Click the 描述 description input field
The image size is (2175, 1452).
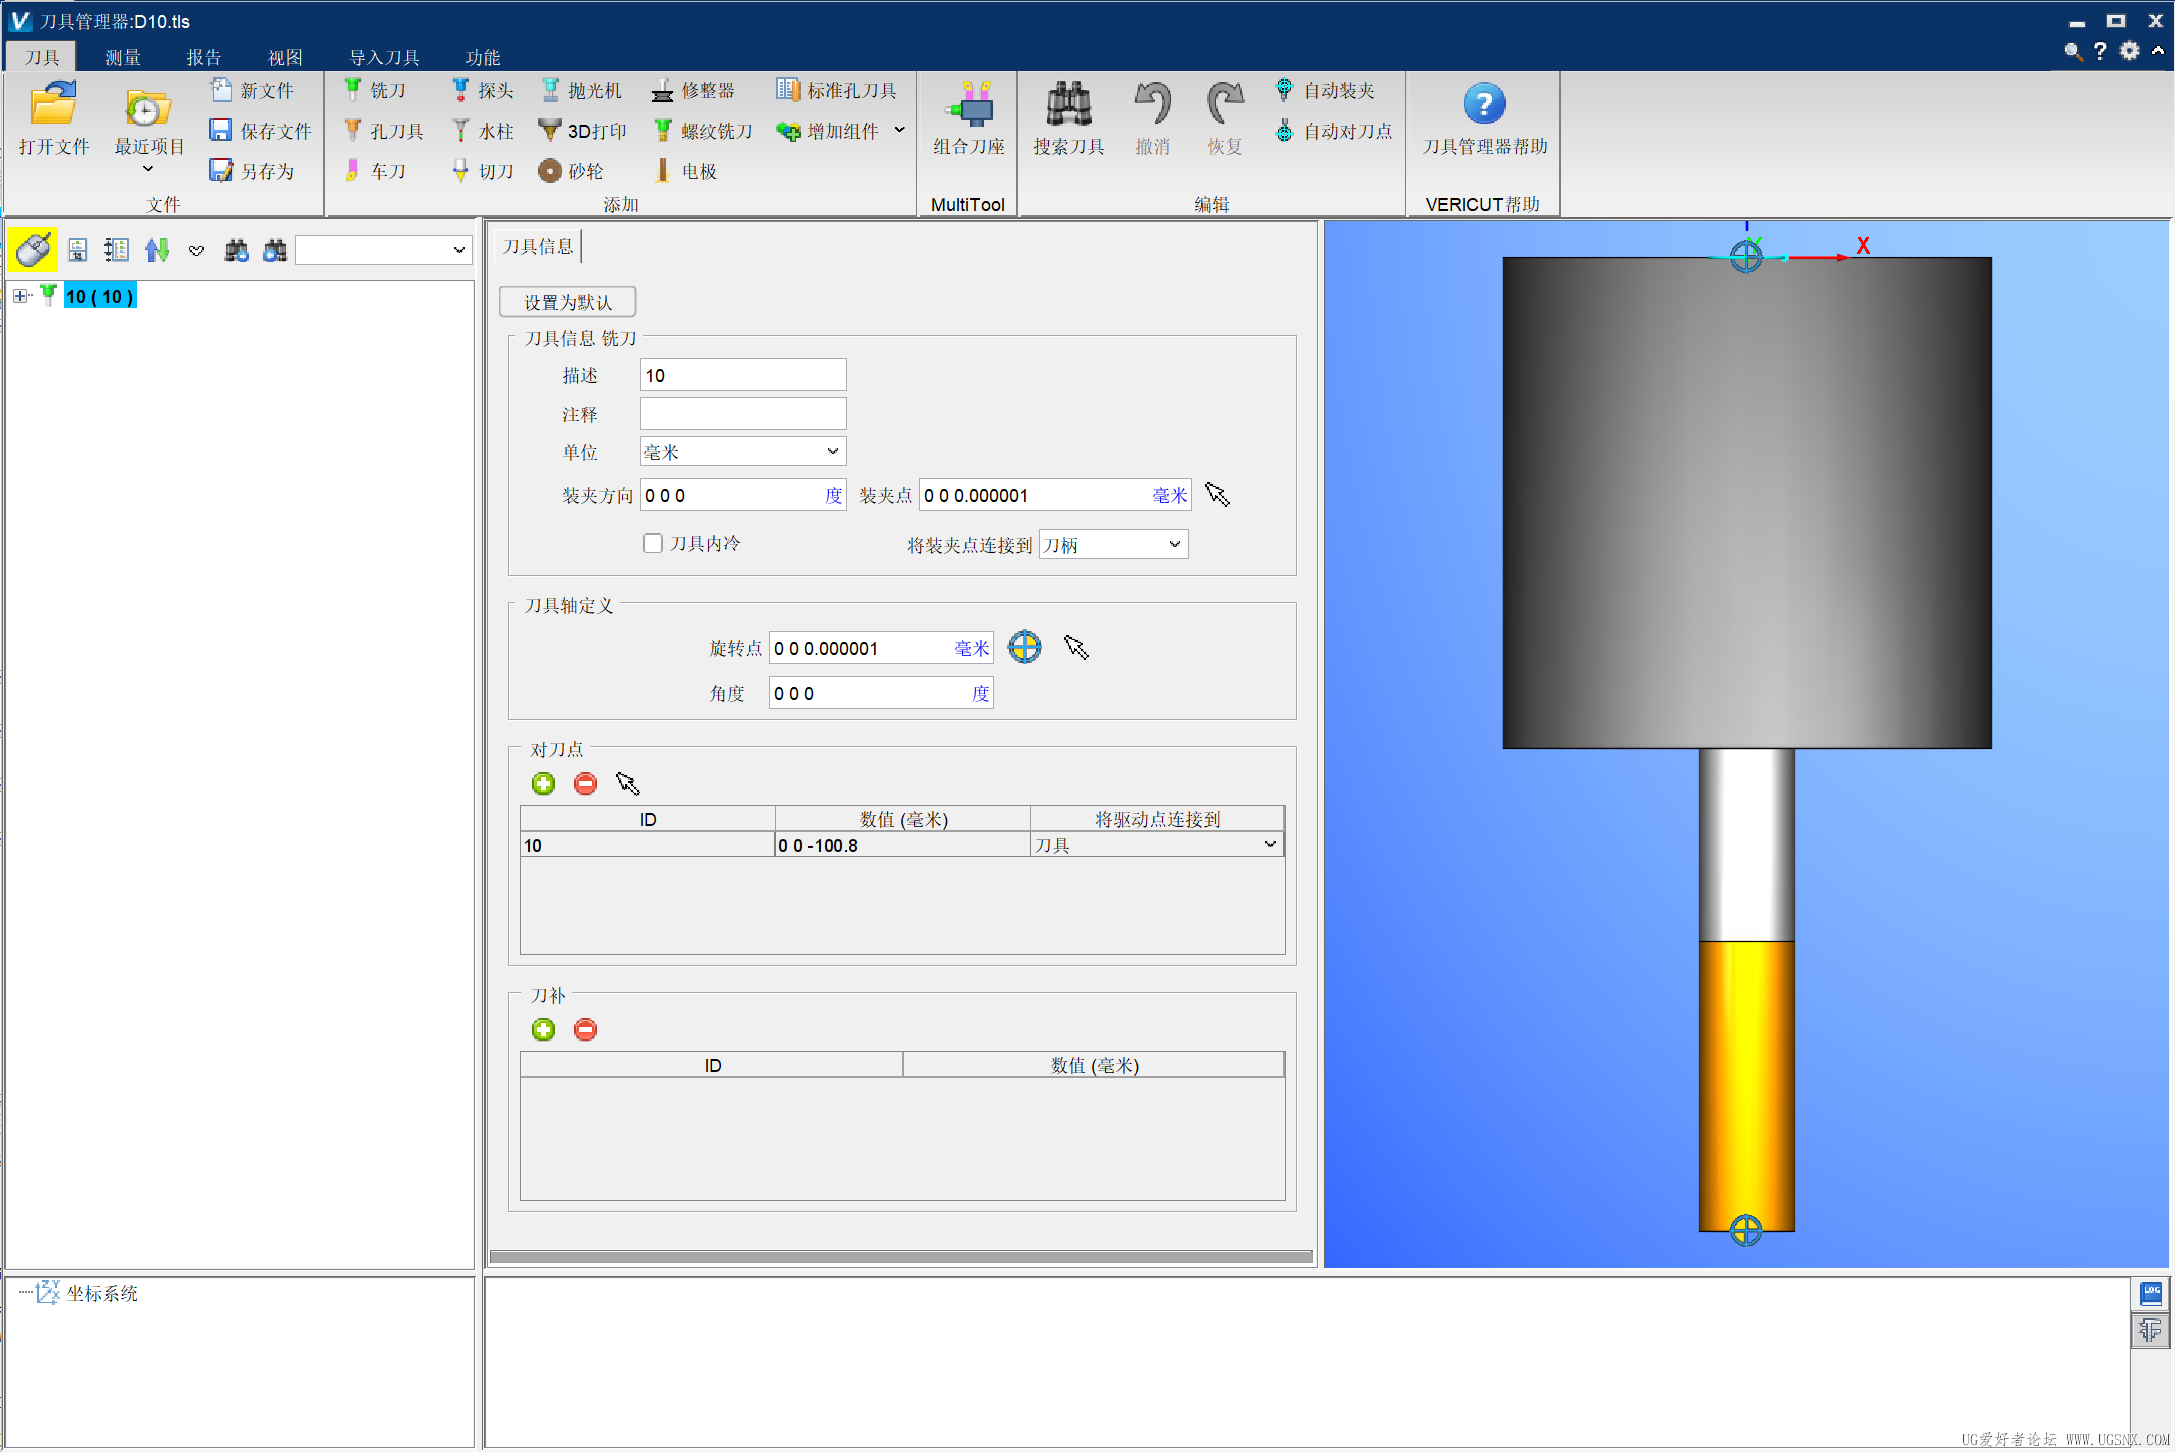coord(742,375)
